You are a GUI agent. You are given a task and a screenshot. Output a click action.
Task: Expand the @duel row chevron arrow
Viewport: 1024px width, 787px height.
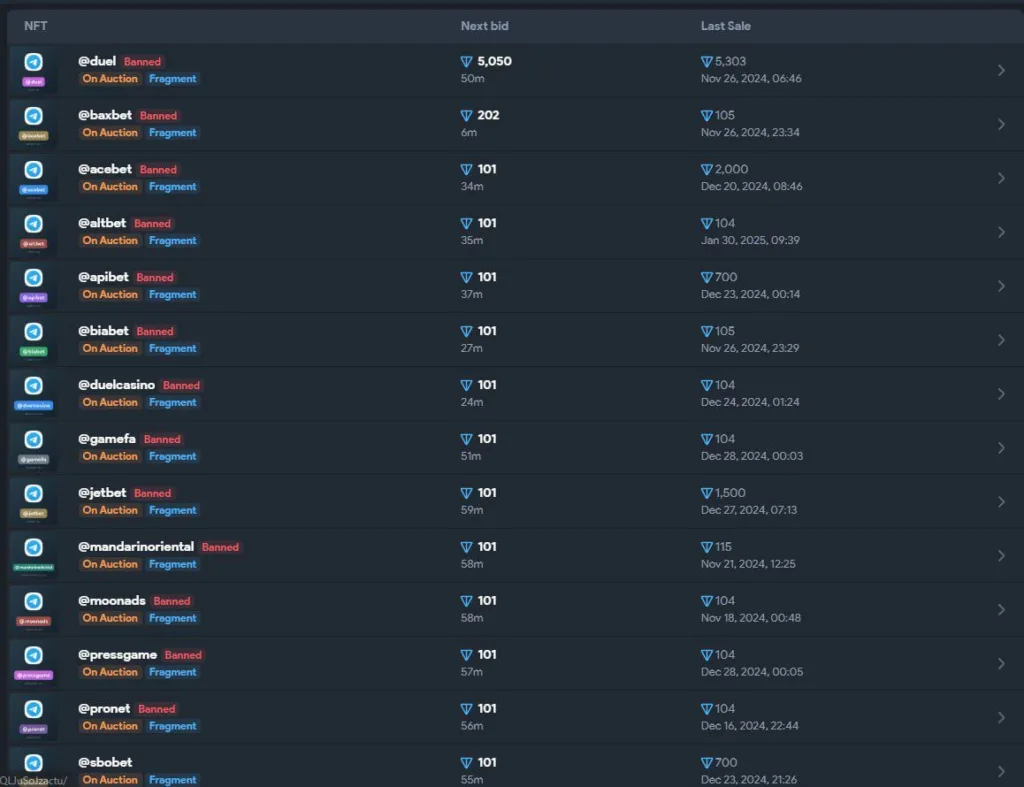[1001, 70]
